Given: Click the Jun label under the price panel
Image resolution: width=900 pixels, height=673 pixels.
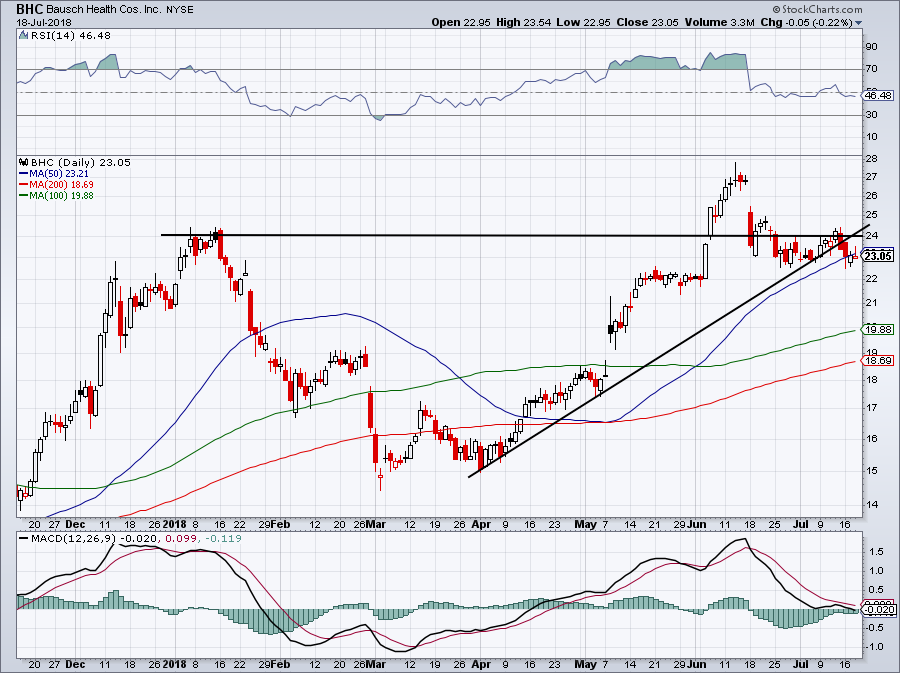Looking at the screenshot, I should pos(697,524).
